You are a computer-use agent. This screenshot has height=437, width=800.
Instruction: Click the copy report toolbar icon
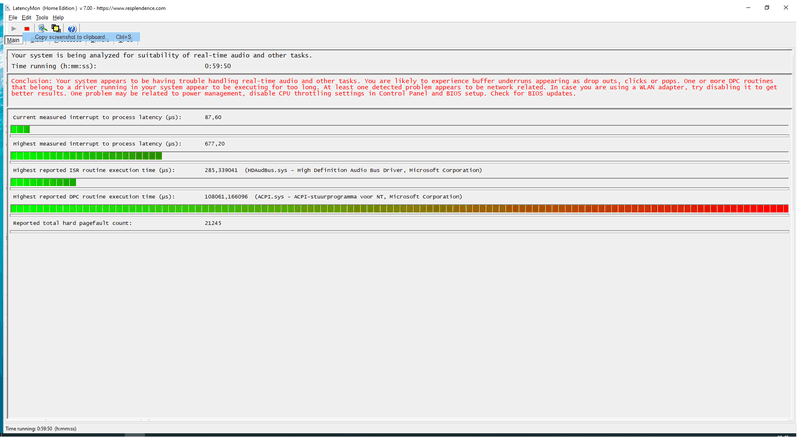click(56, 29)
